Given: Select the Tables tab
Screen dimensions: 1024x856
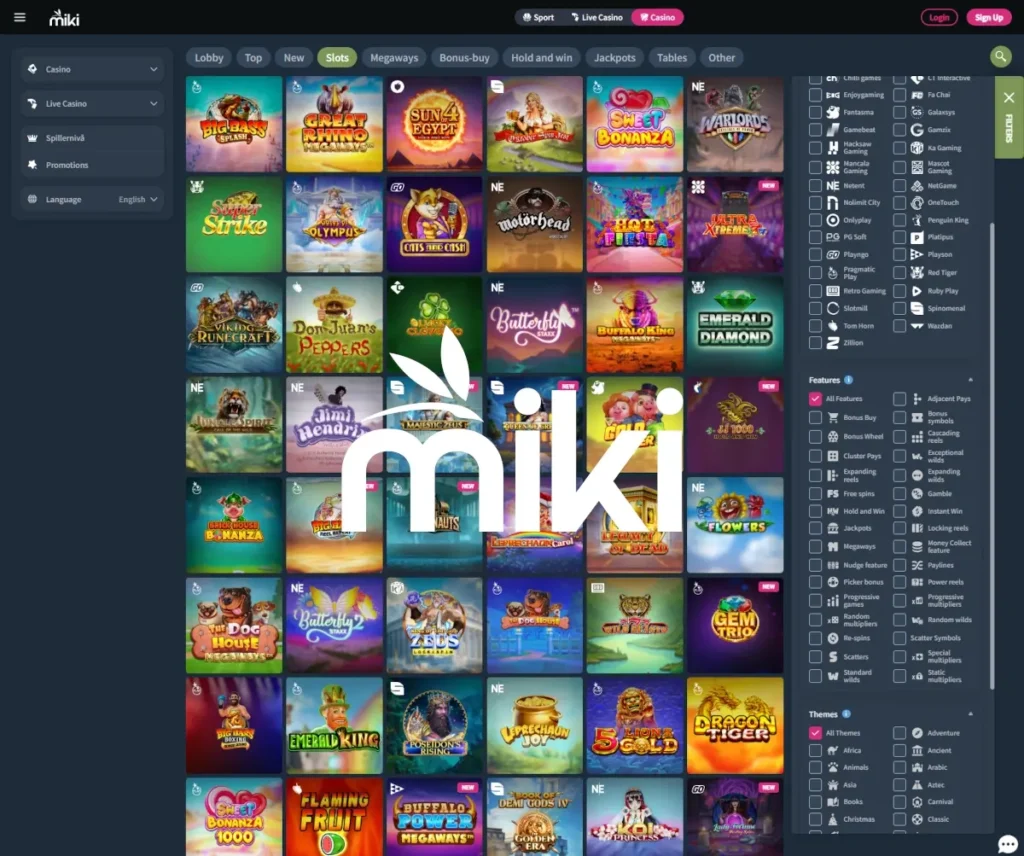Looking at the screenshot, I should (672, 57).
